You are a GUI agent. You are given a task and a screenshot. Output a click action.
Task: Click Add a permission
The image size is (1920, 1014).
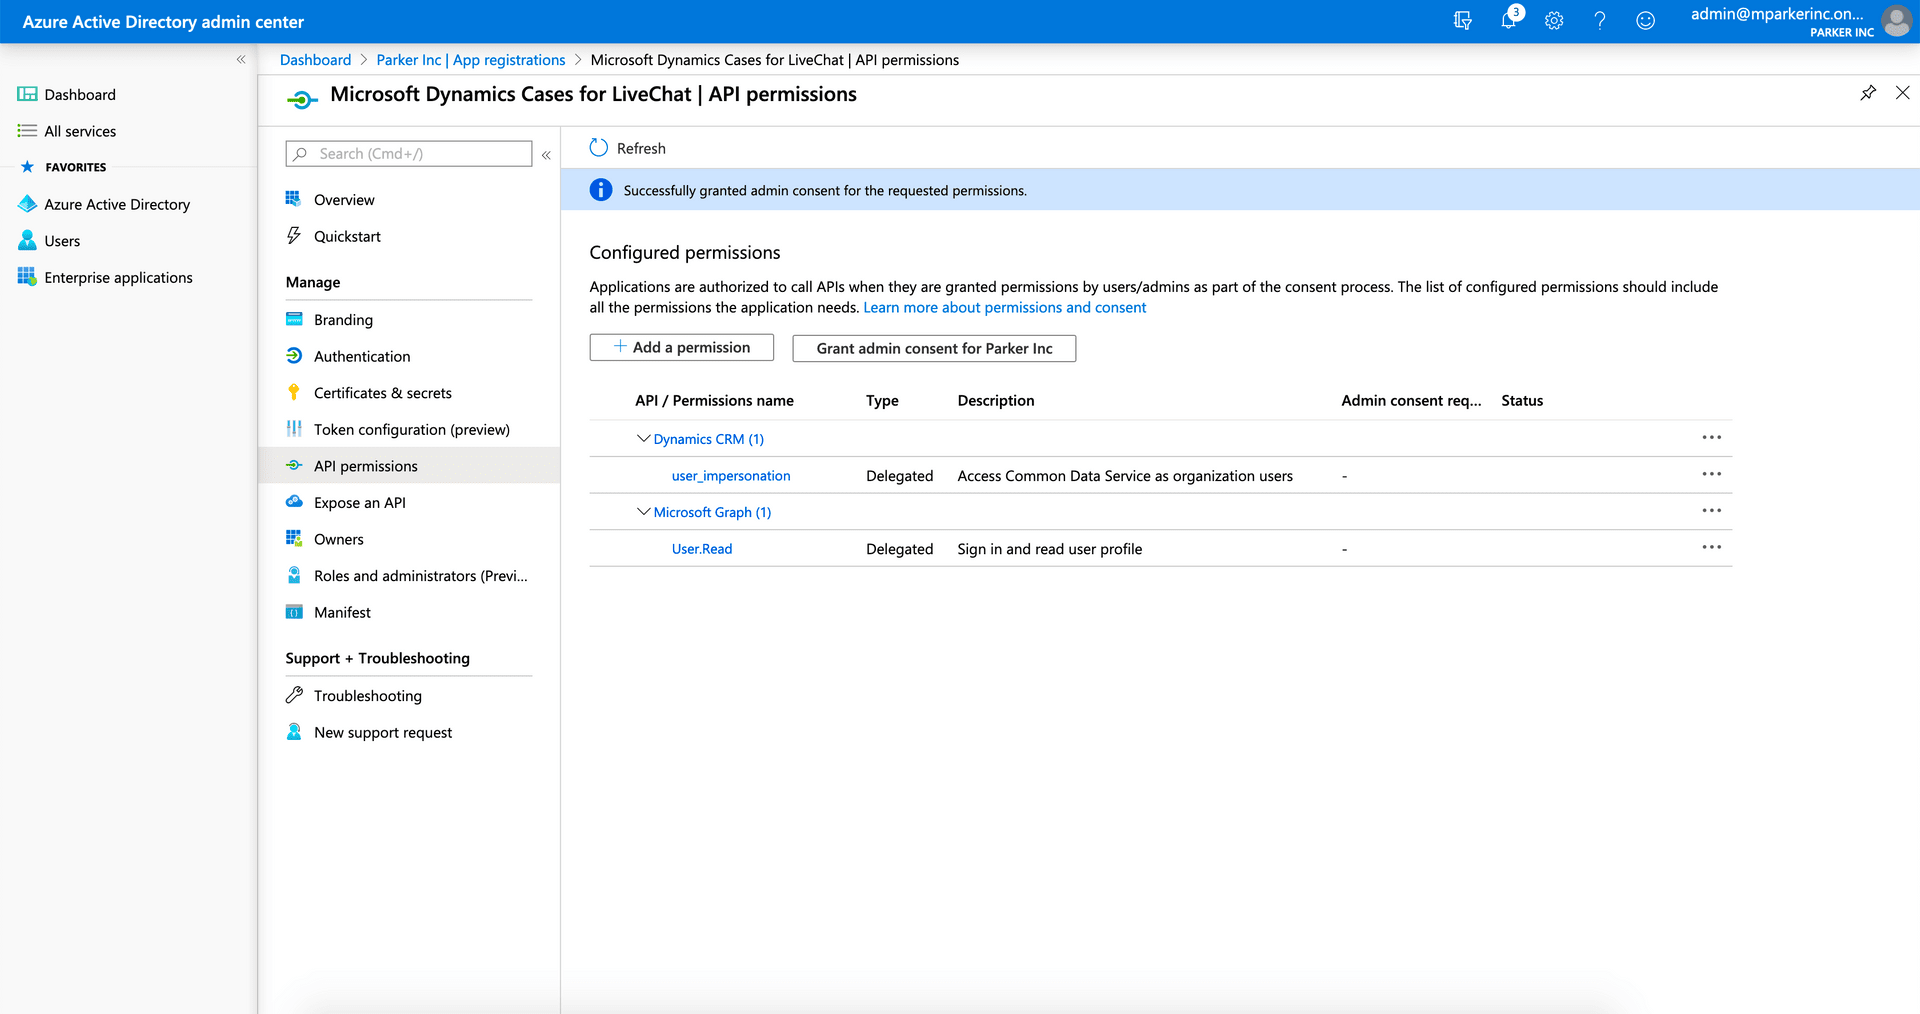tap(681, 347)
